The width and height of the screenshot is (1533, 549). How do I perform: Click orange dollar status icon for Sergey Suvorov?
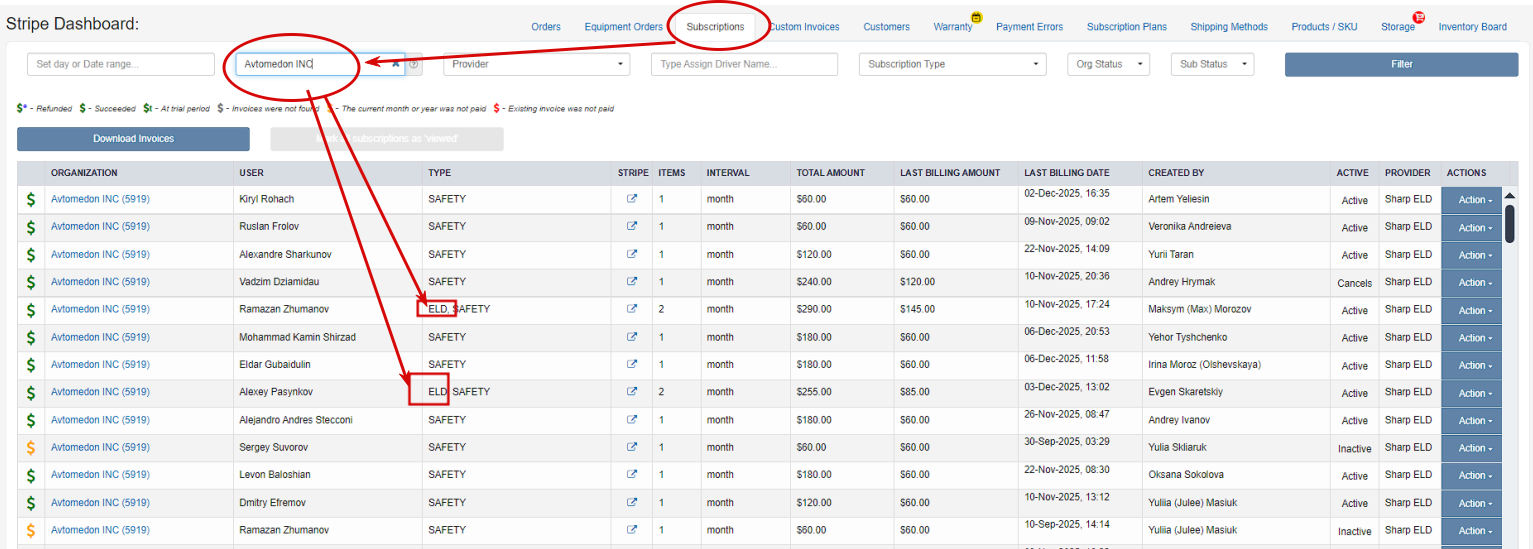31,447
